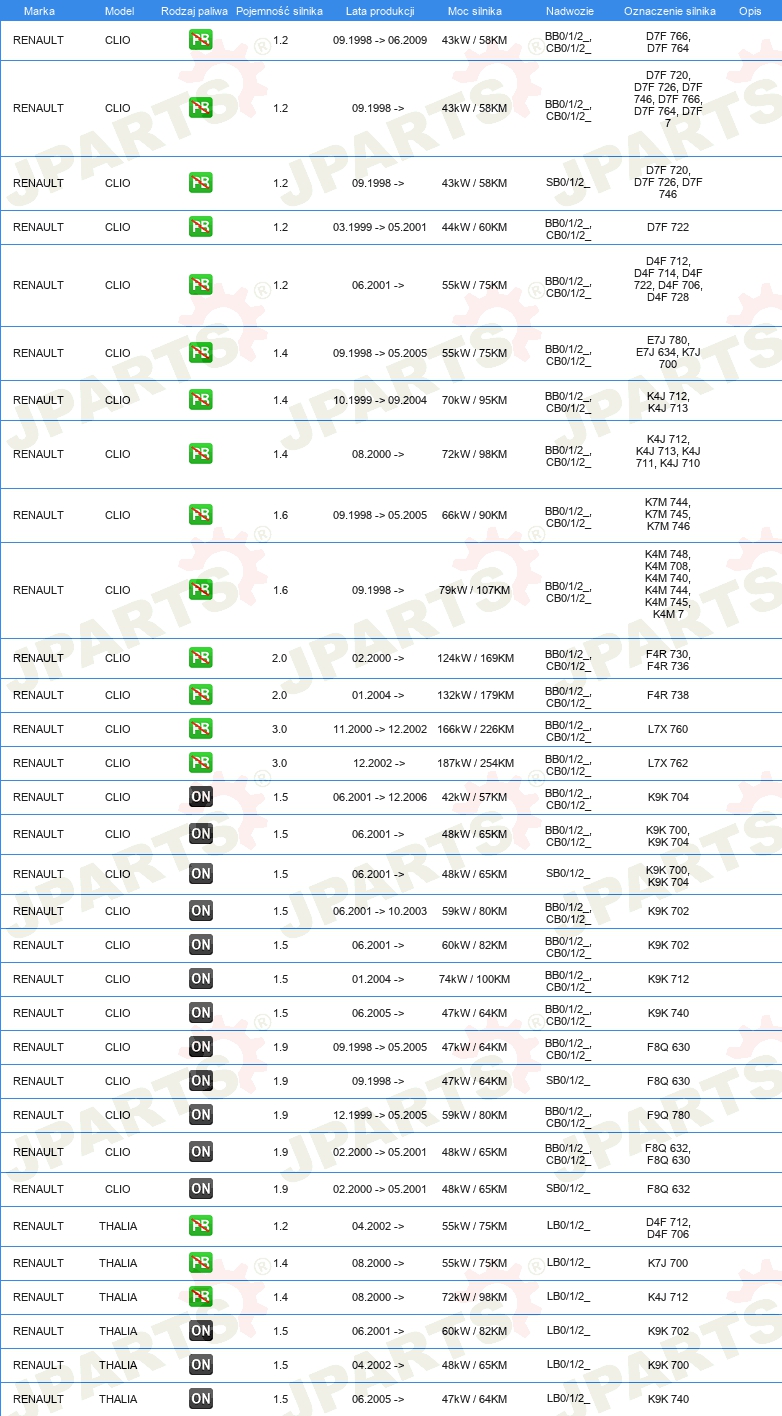Select the F4R 738 engine code cell
782x1416 pixels.
(x=668, y=695)
